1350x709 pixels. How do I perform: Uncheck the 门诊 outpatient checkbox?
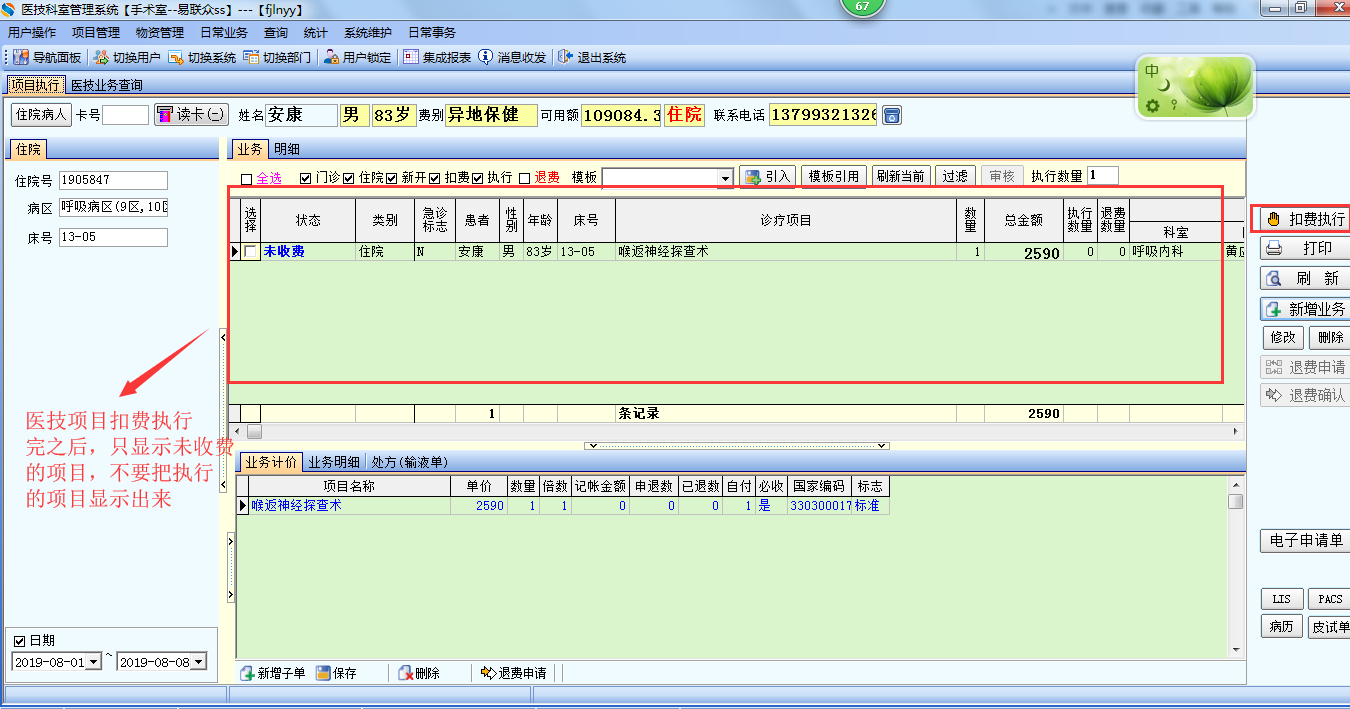point(306,178)
